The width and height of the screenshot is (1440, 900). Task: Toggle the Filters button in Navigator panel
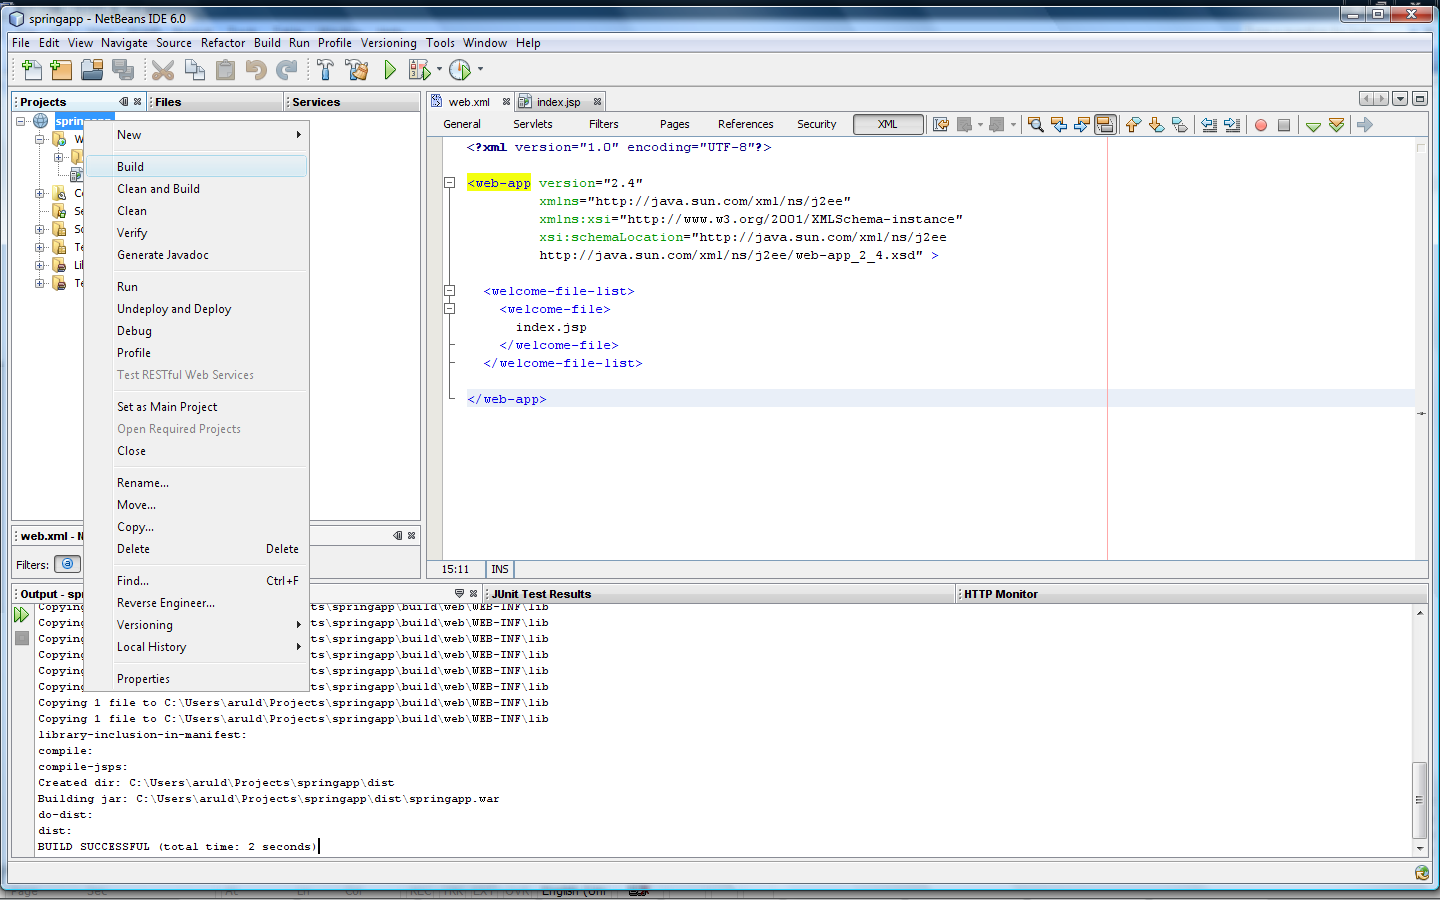pos(67,564)
